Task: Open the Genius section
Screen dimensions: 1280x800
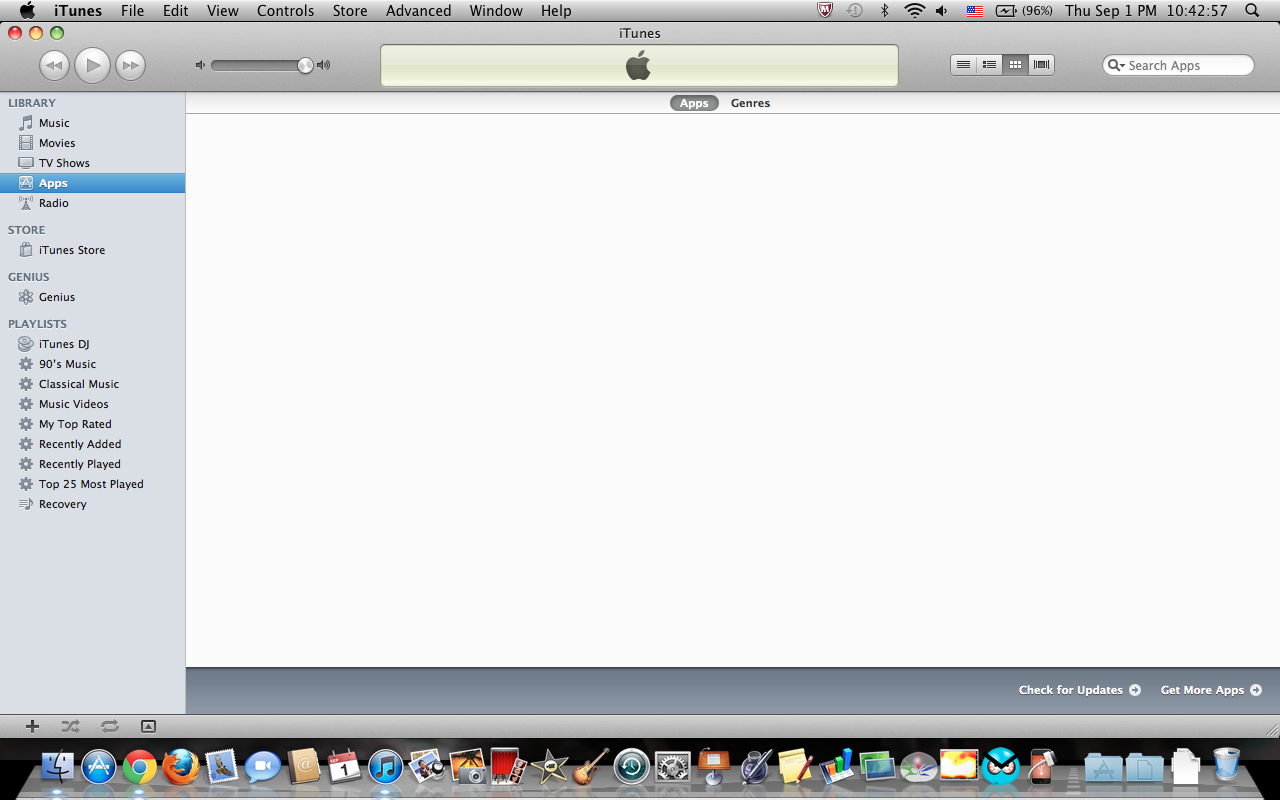Action: tap(57, 297)
